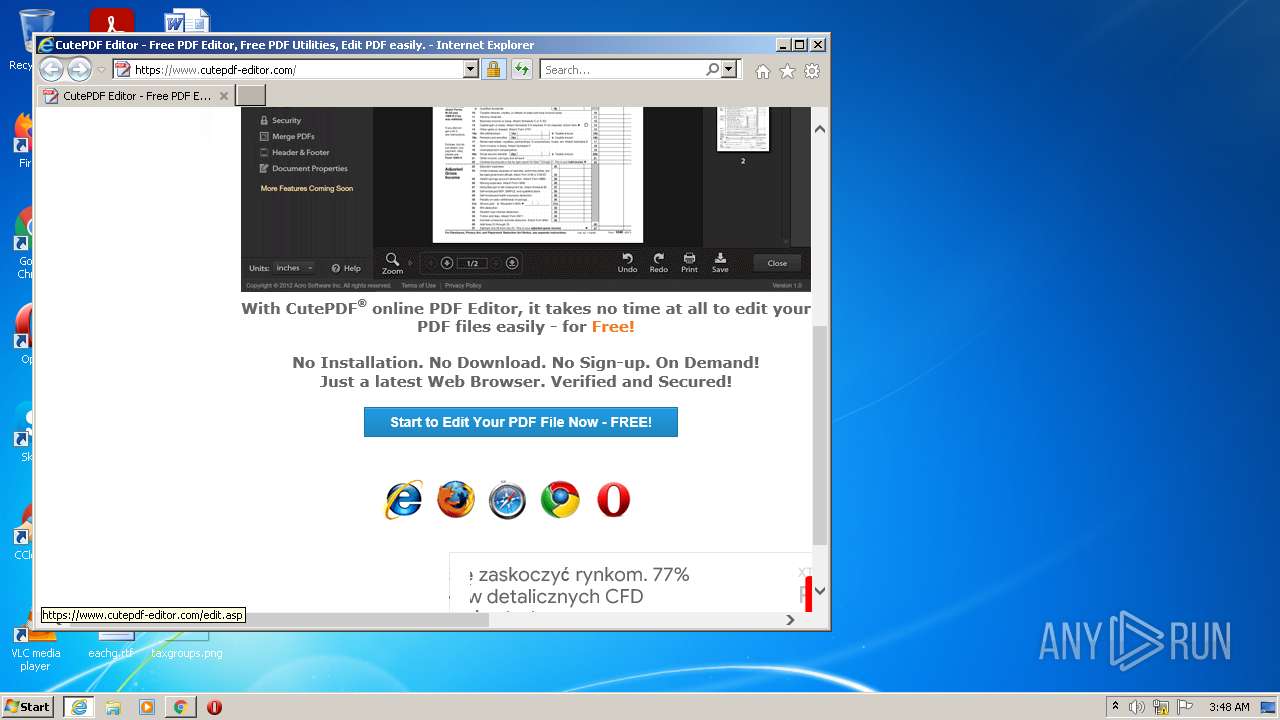Viewport: 1280px width, 720px height.
Task: Click in the Search box field
Action: click(622, 70)
